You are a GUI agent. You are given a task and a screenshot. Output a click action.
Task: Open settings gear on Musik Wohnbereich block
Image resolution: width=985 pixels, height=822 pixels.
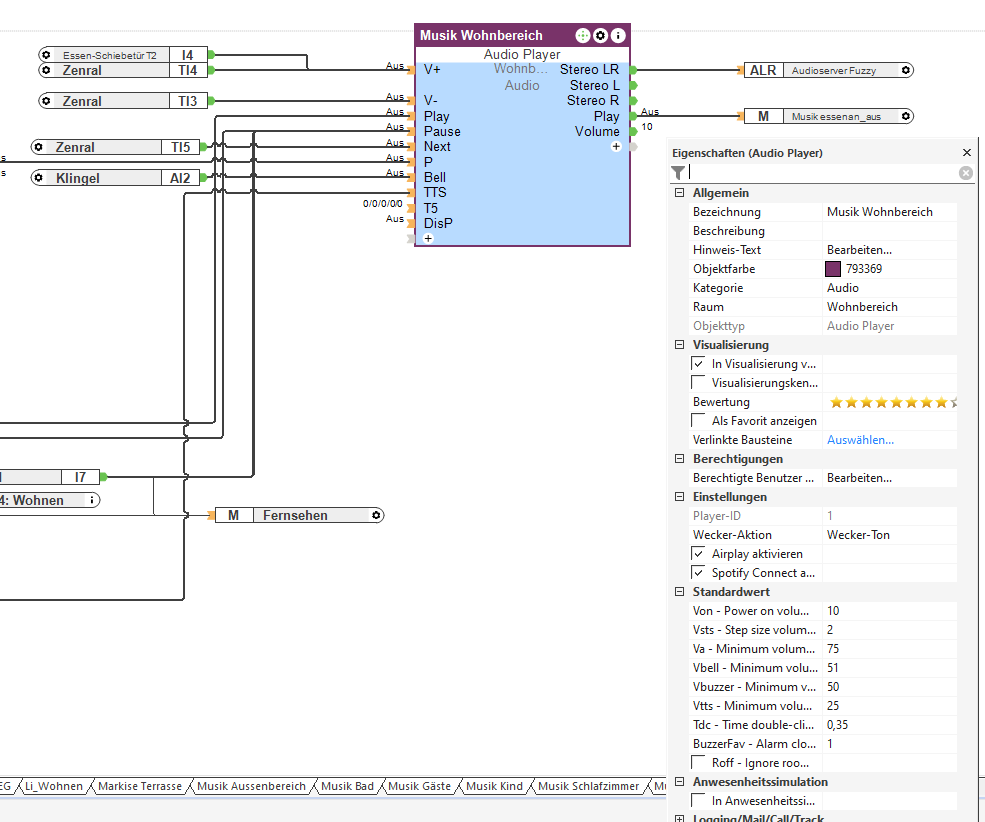(x=600, y=35)
